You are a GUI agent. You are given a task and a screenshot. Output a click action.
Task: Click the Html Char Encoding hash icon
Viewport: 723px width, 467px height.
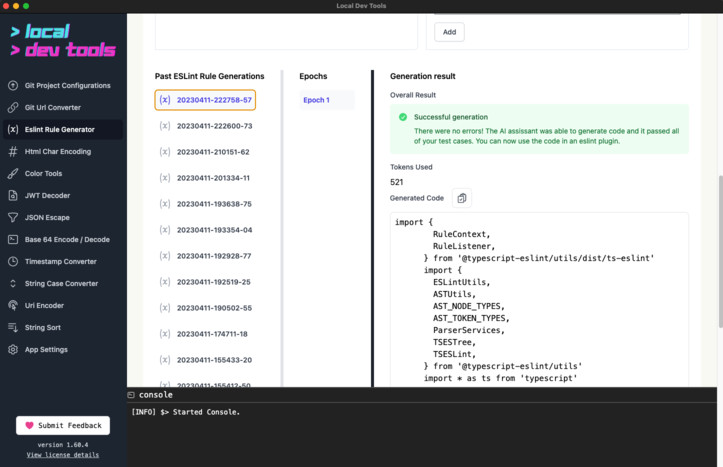point(13,151)
